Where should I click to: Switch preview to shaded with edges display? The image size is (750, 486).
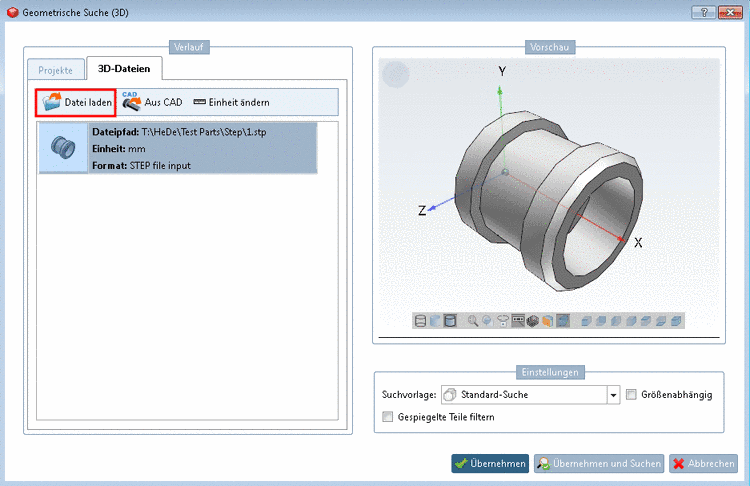point(450,320)
